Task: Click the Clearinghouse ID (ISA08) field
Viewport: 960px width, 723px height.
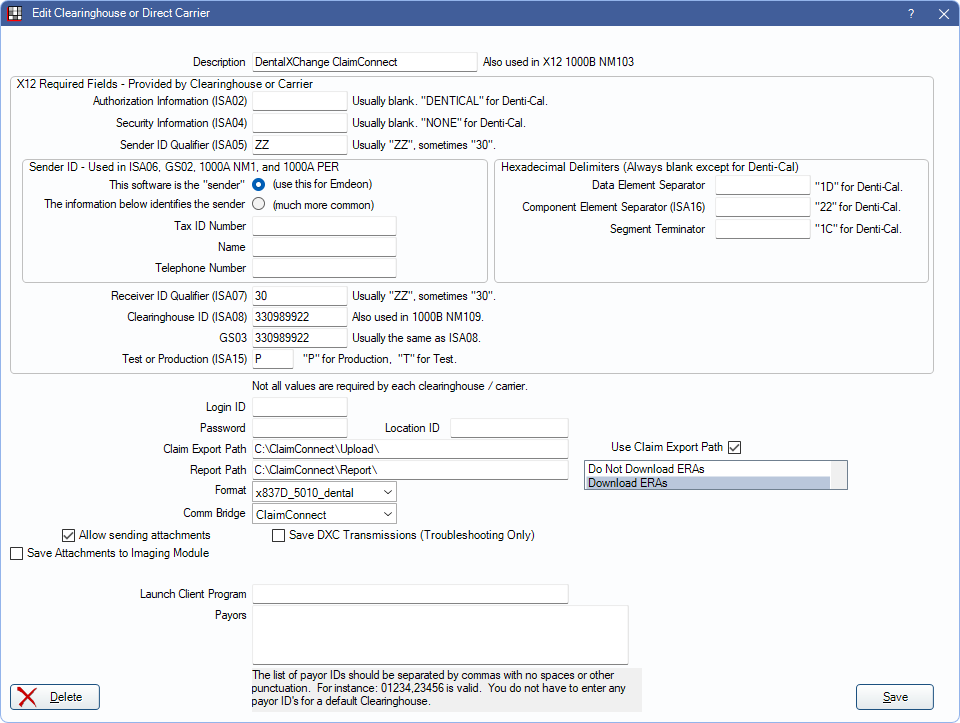Action: [299, 317]
